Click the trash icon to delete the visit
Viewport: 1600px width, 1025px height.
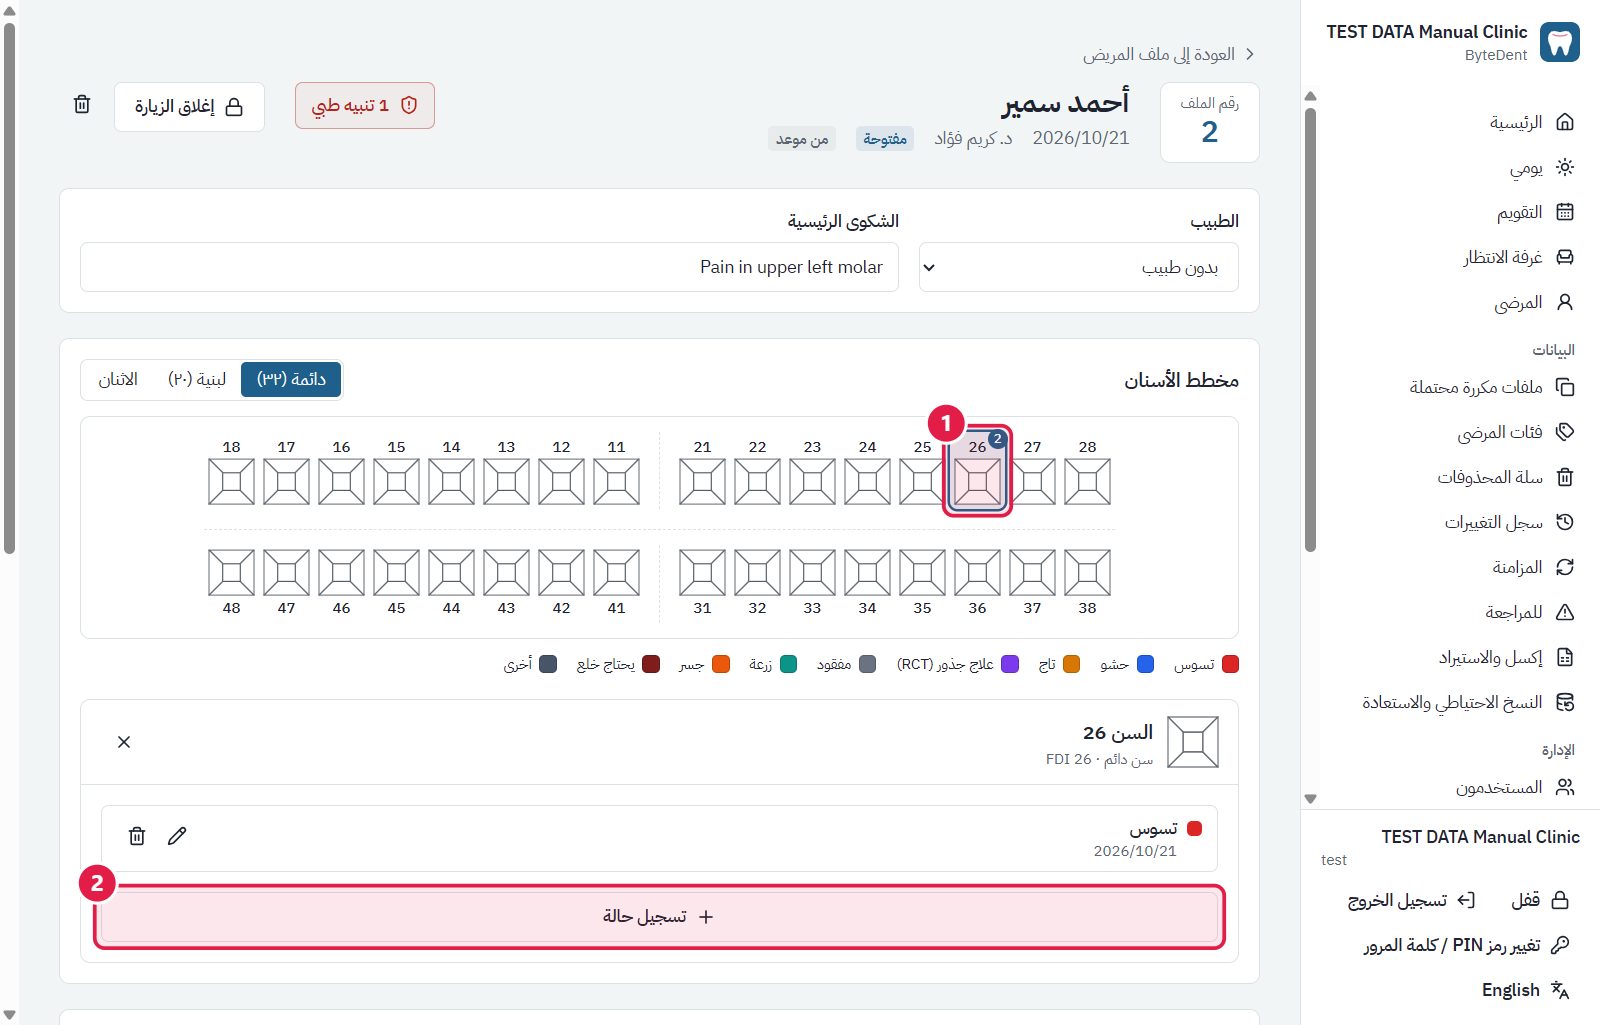coord(82,105)
